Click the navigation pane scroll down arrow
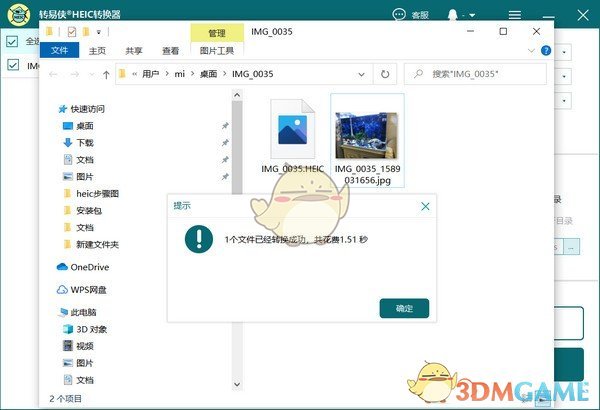 pyautogui.click(x=237, y=384)
